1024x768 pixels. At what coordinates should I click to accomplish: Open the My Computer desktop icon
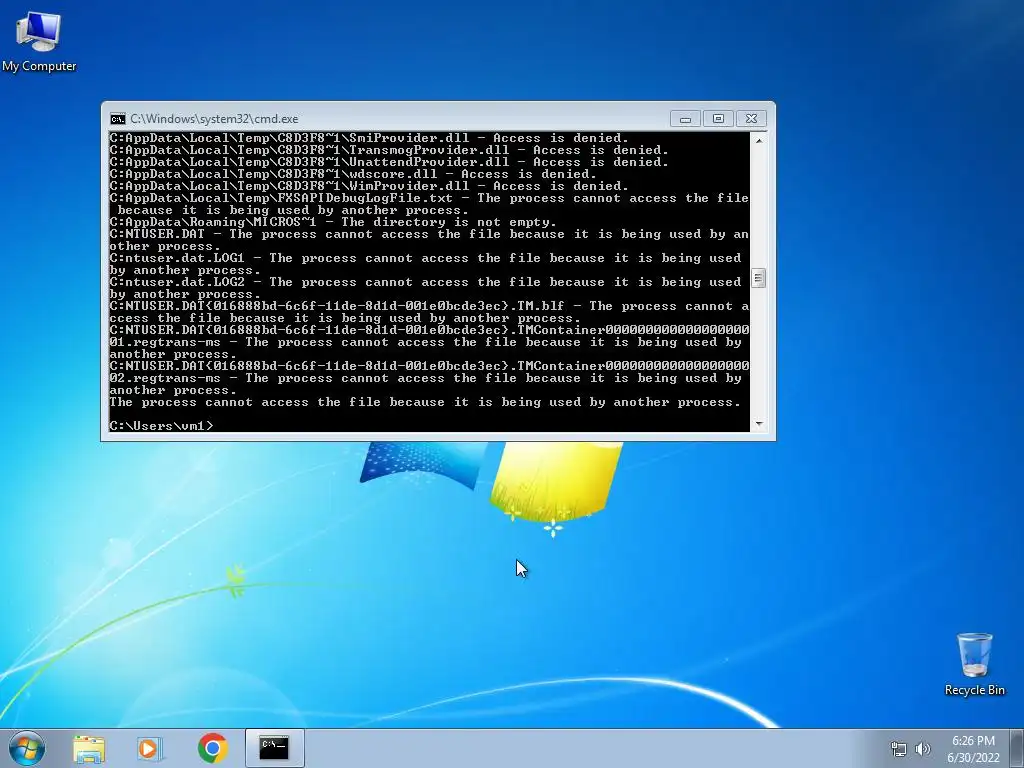[39, 42]
